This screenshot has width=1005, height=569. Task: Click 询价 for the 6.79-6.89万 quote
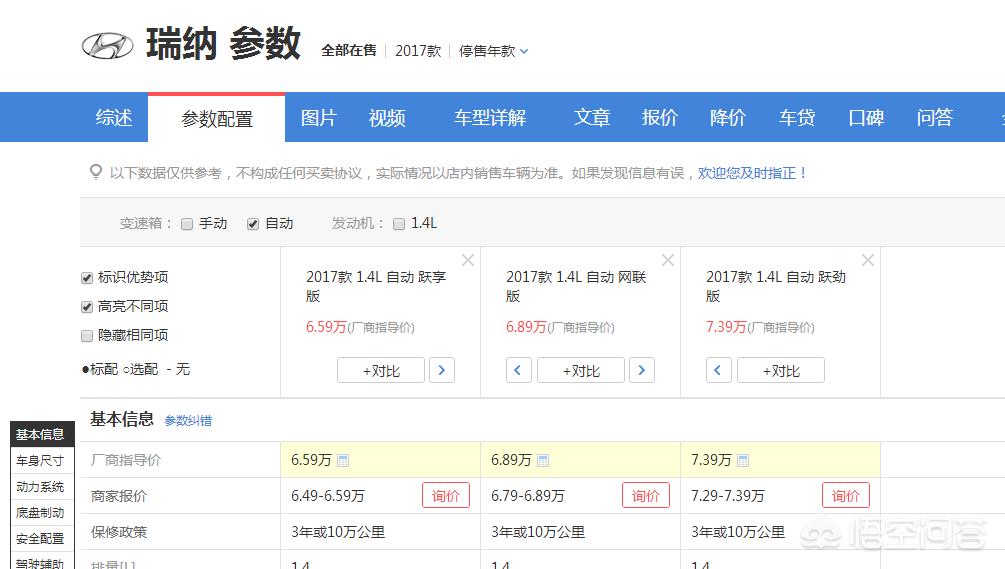(645, 495)
